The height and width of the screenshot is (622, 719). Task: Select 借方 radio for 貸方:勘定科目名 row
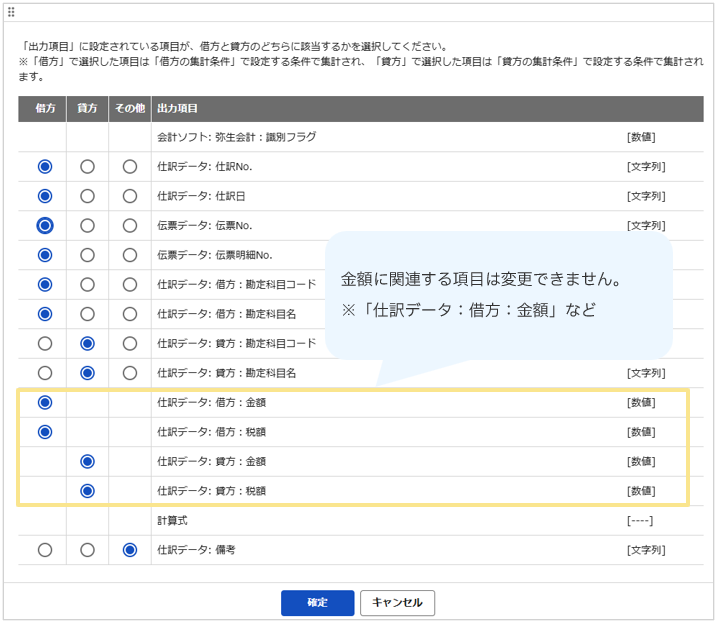tap(45, 373)
